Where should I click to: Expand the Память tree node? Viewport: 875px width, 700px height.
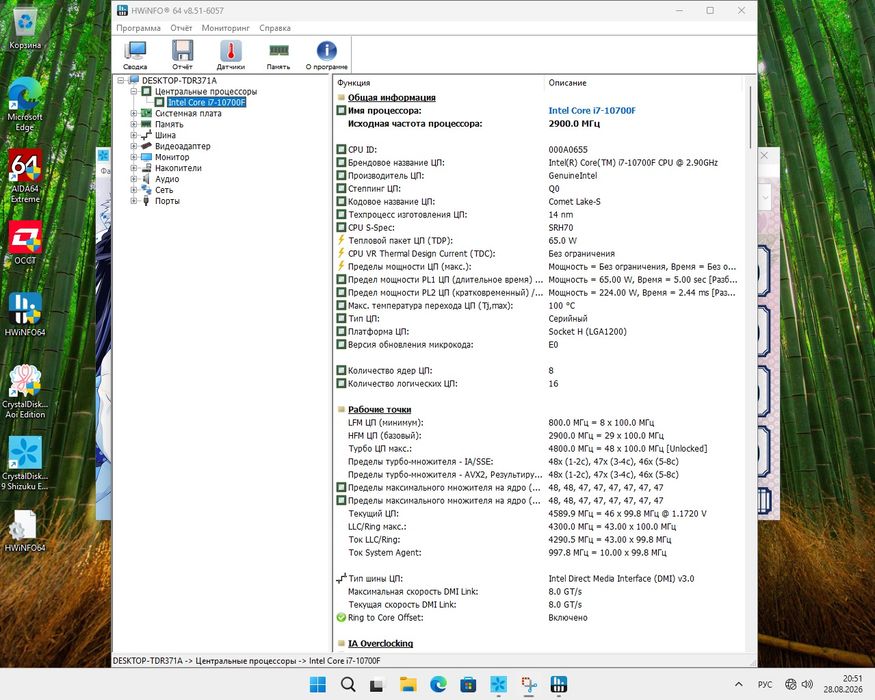(134, 124)
